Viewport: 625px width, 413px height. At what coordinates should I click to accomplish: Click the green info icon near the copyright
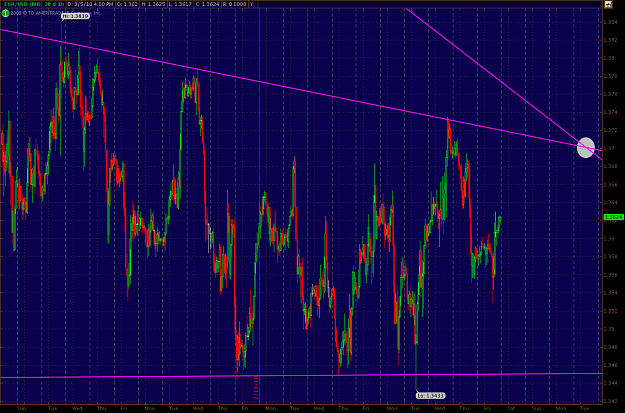click(5, 13)
